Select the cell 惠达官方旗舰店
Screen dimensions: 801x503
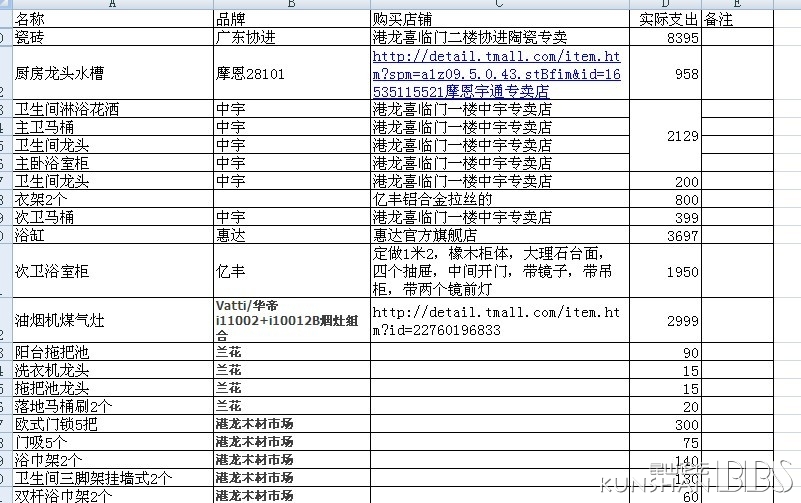click(x=500, y=235)
